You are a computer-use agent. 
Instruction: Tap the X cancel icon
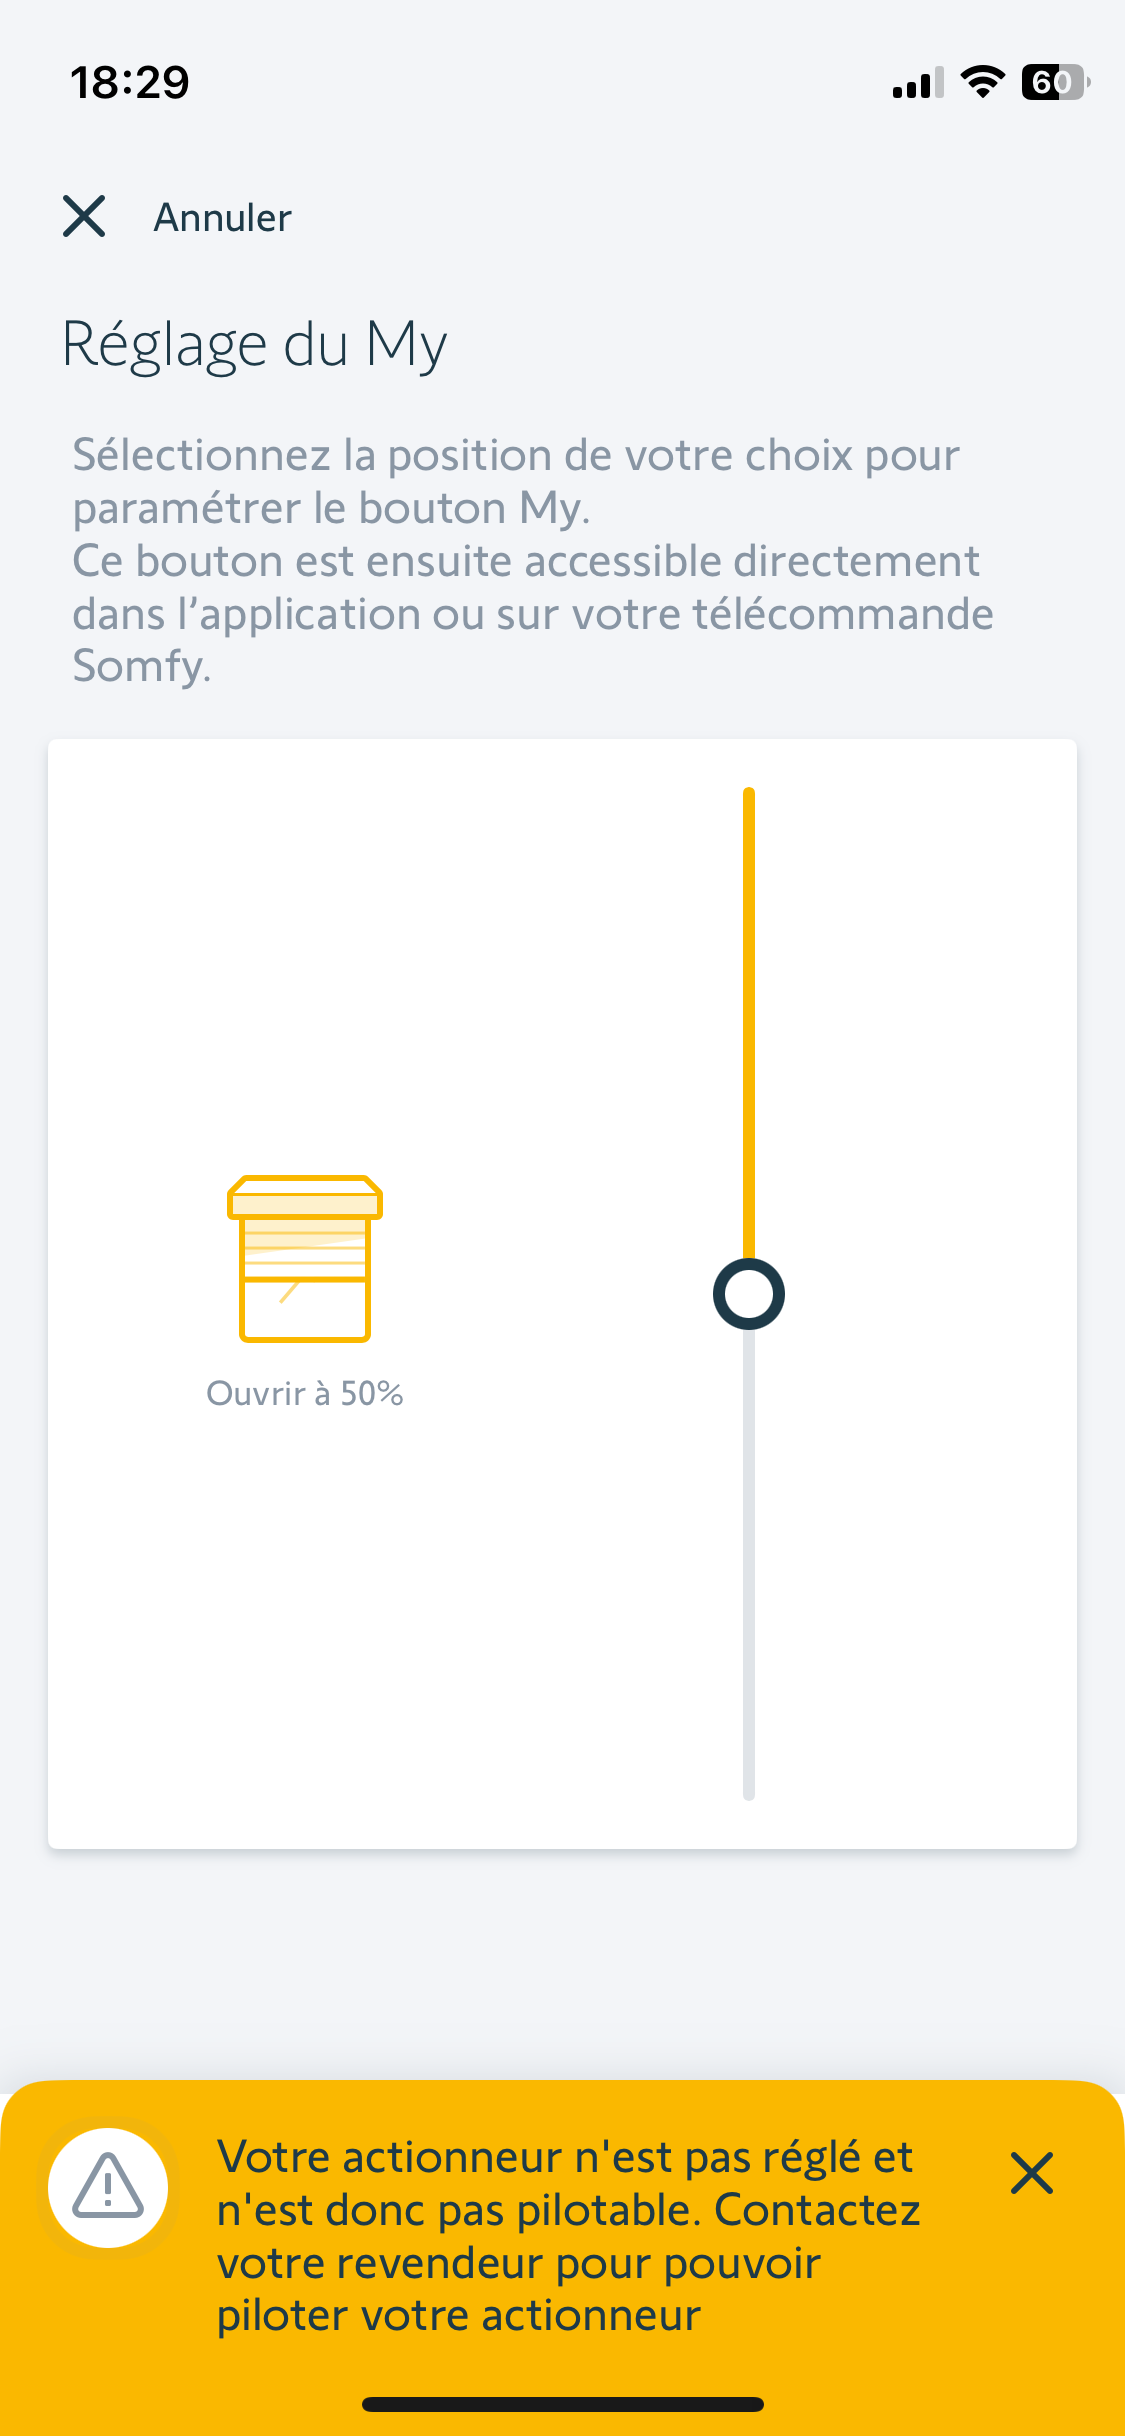(x=84, y=216)
